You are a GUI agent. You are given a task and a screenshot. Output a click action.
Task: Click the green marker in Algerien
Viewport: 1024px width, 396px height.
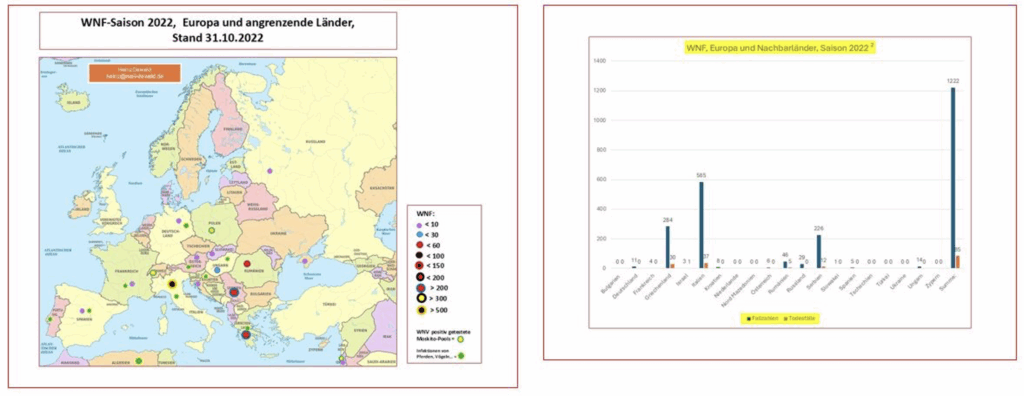pyautogui.click(x=138, y=361)
